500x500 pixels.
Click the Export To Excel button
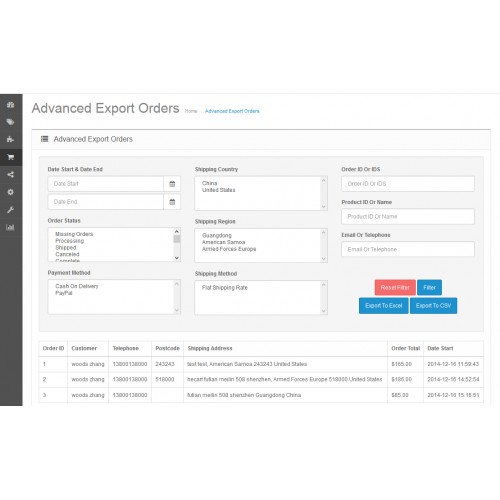[384, 306]
